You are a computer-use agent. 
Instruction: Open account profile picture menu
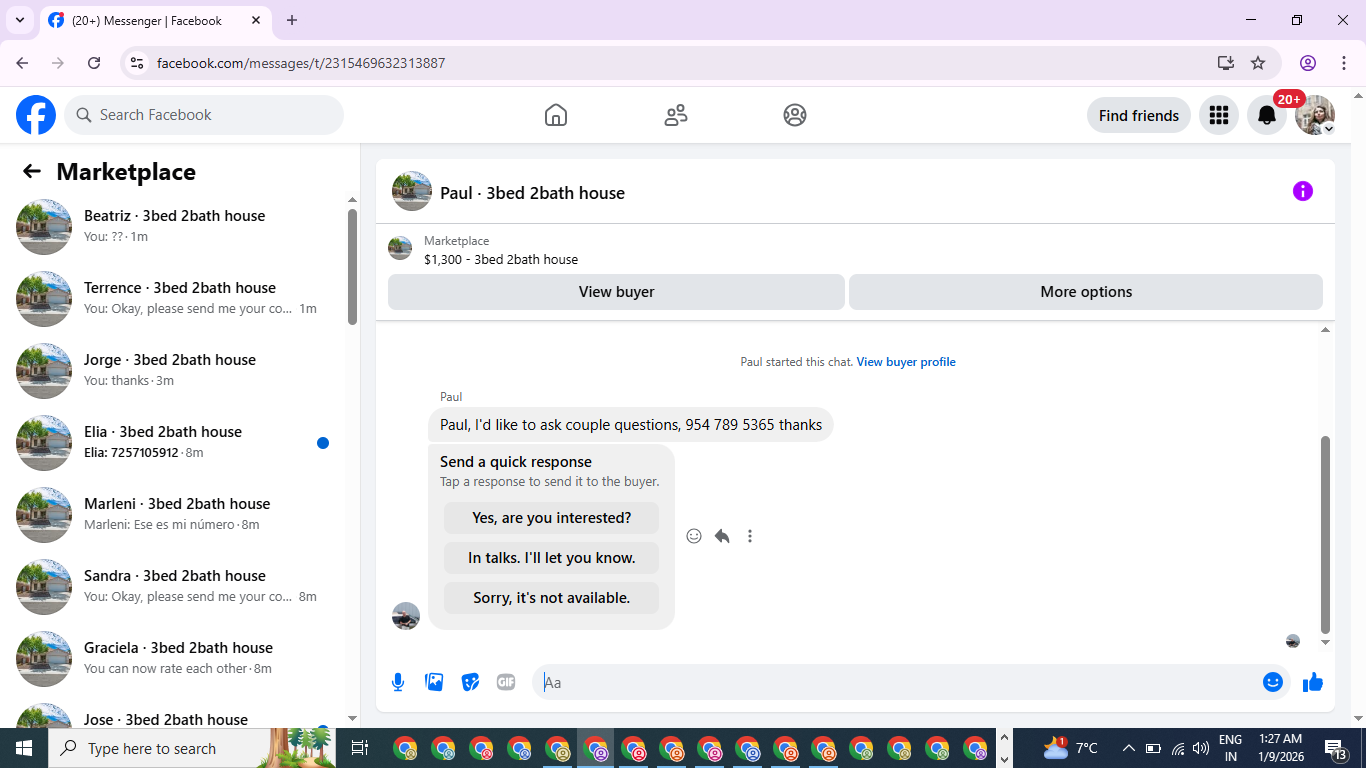point(1315,115)
